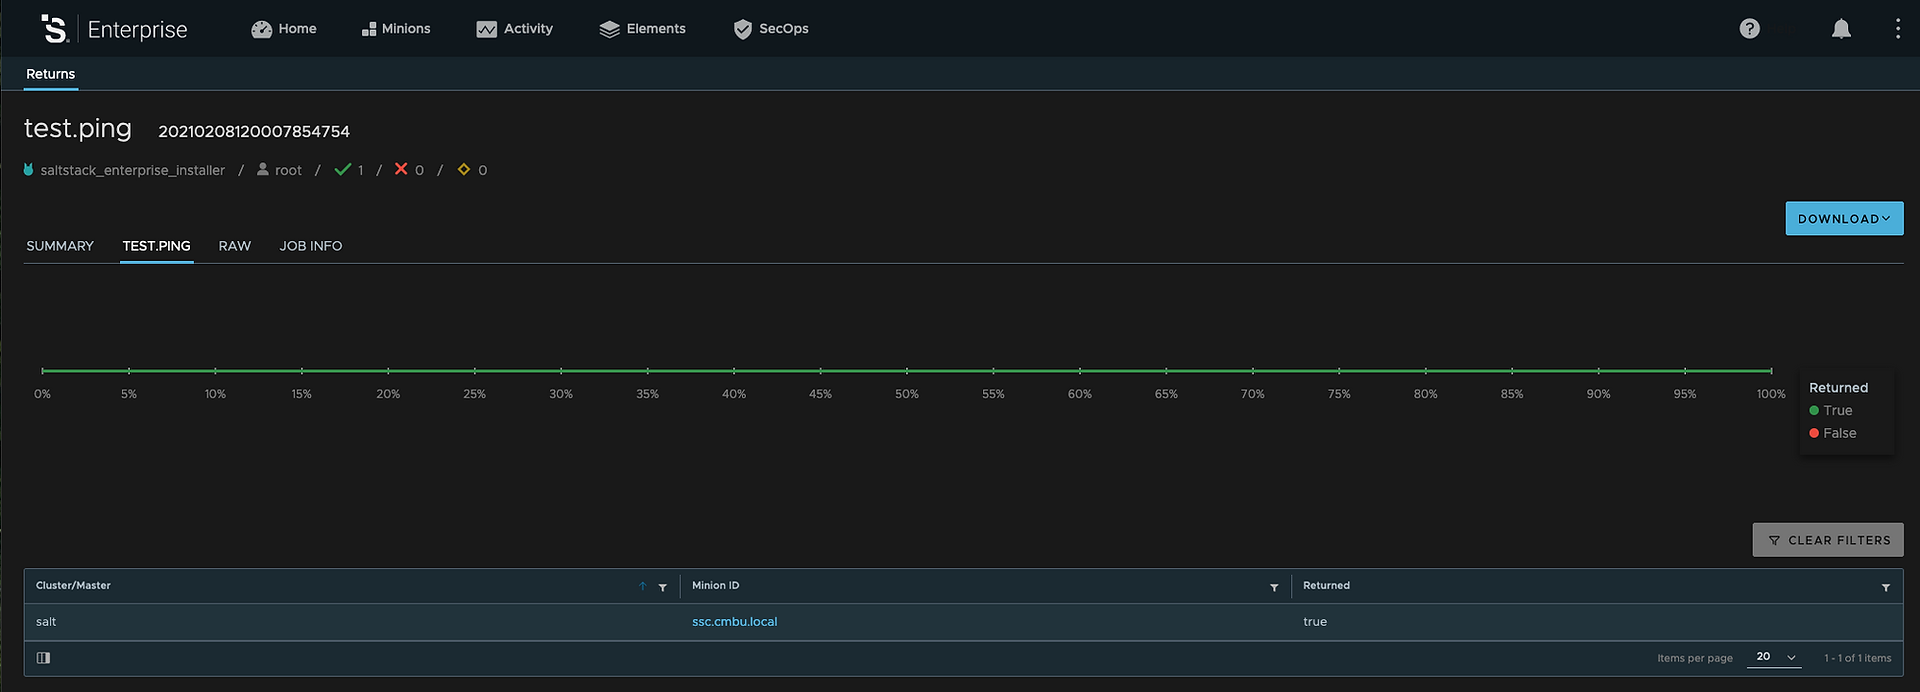Filter the Minion ID column

tap(1274, 587)
